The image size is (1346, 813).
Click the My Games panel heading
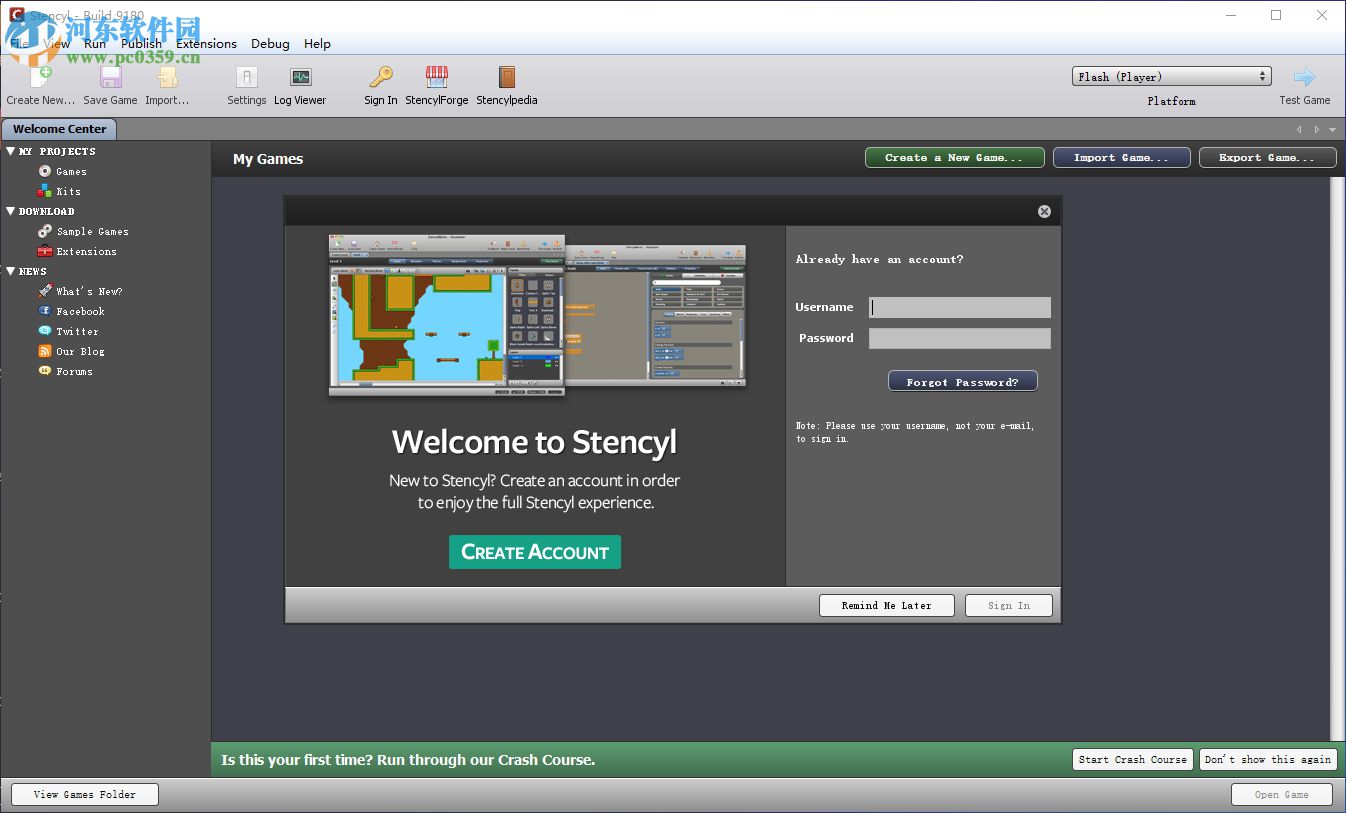(268, 159)
